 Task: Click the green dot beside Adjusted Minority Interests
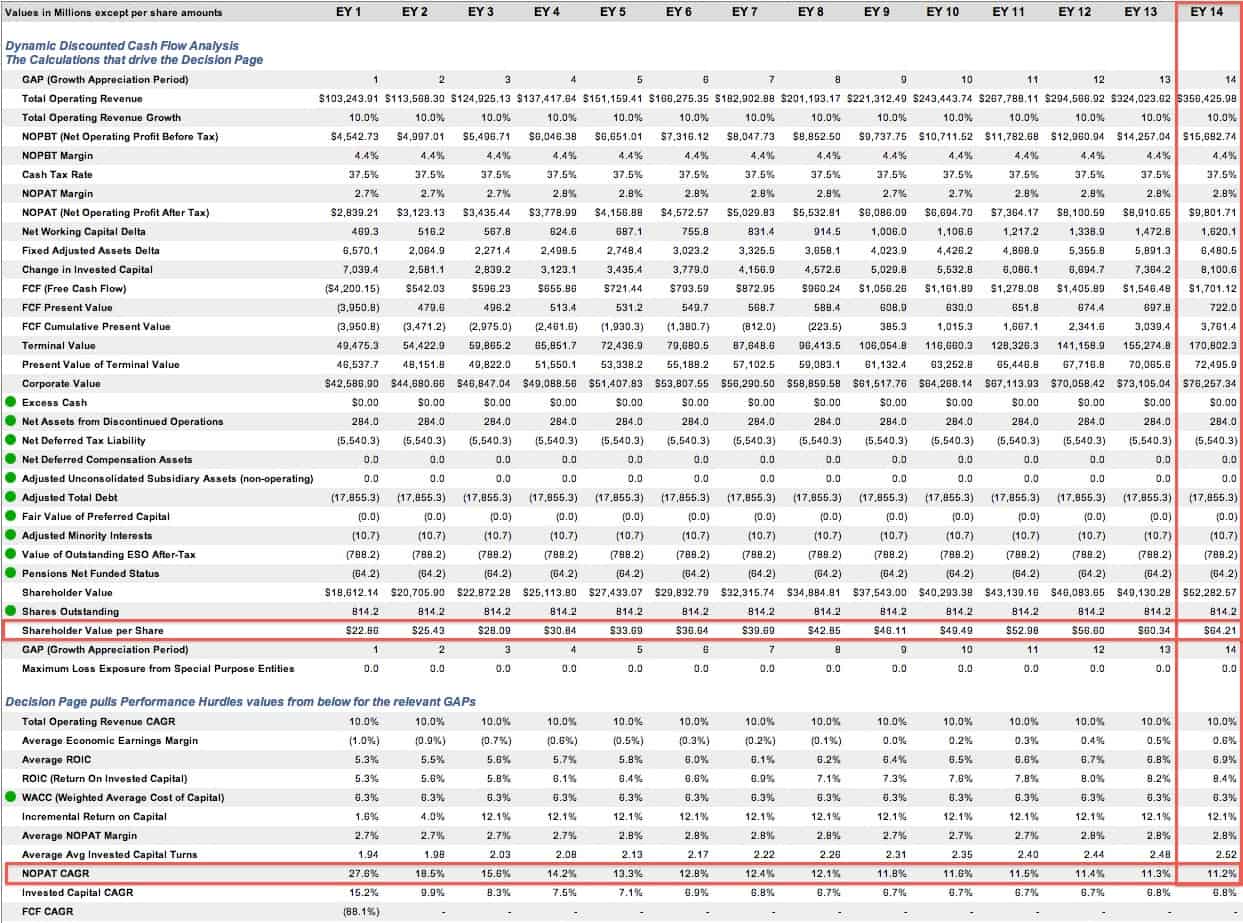pyautogui.click(x=10, y=535)
